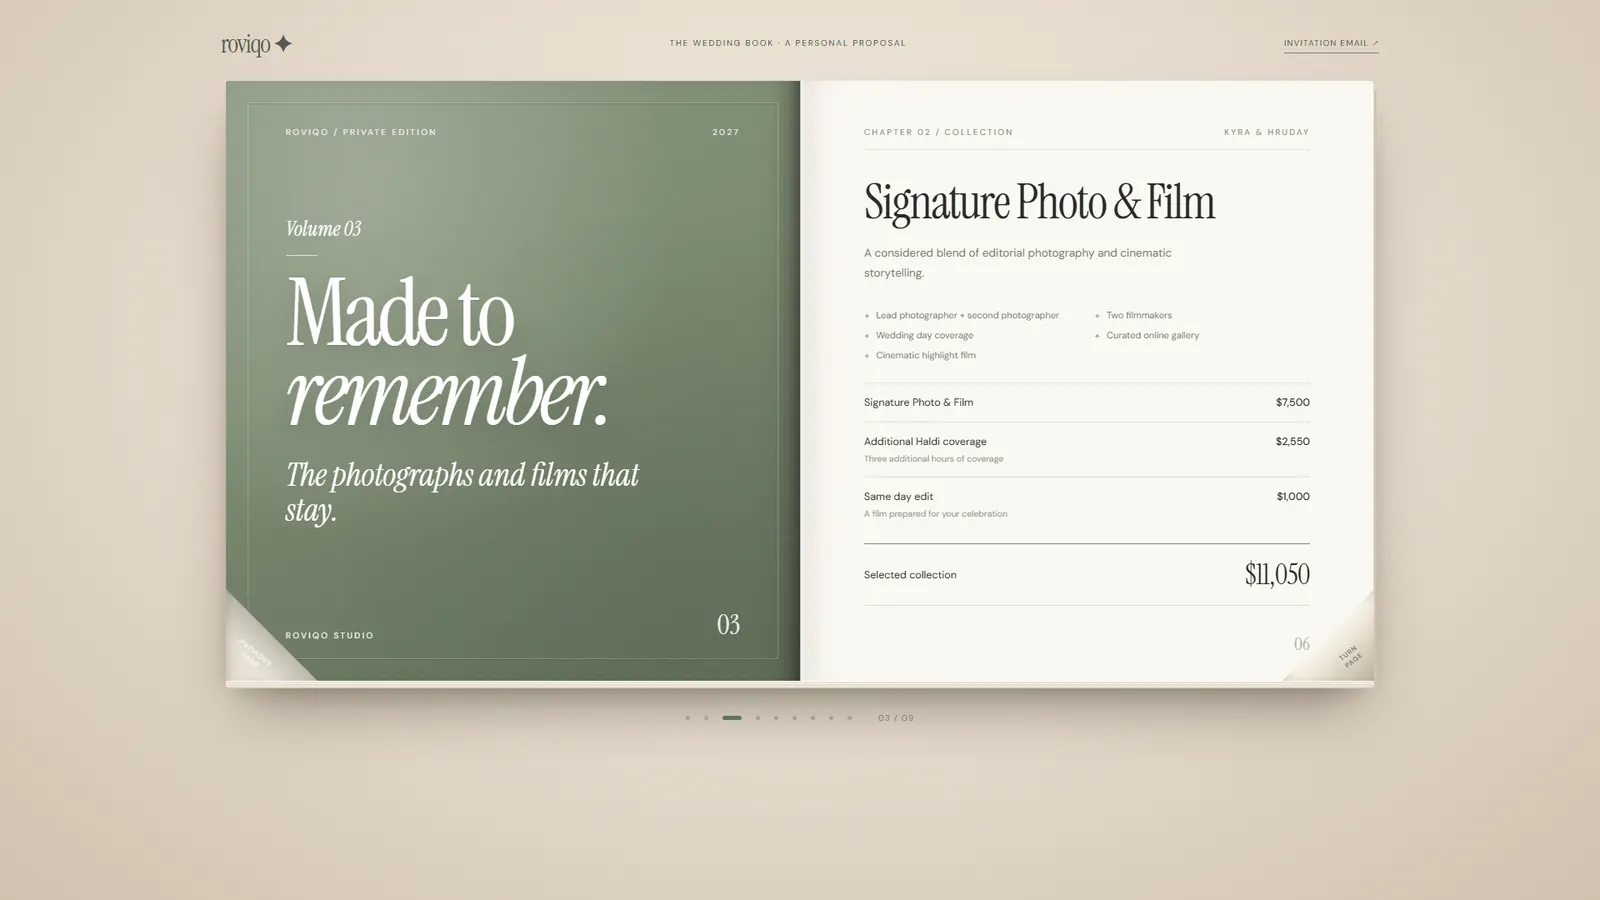Click the $7,500 price value

1292,402
